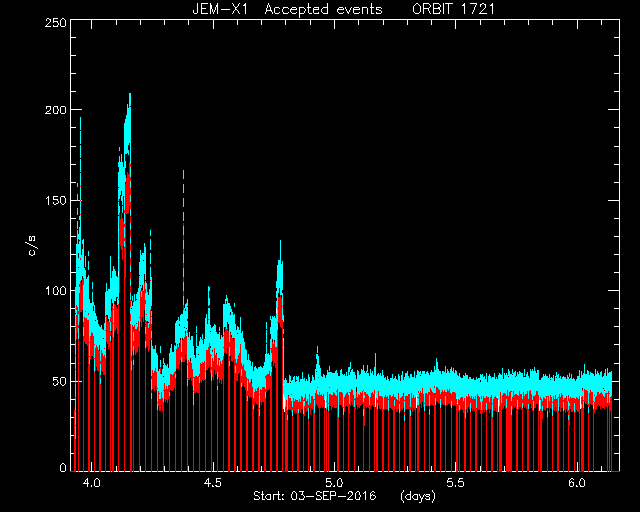Click the 150 tick label on y-axis

coord(56,200)
